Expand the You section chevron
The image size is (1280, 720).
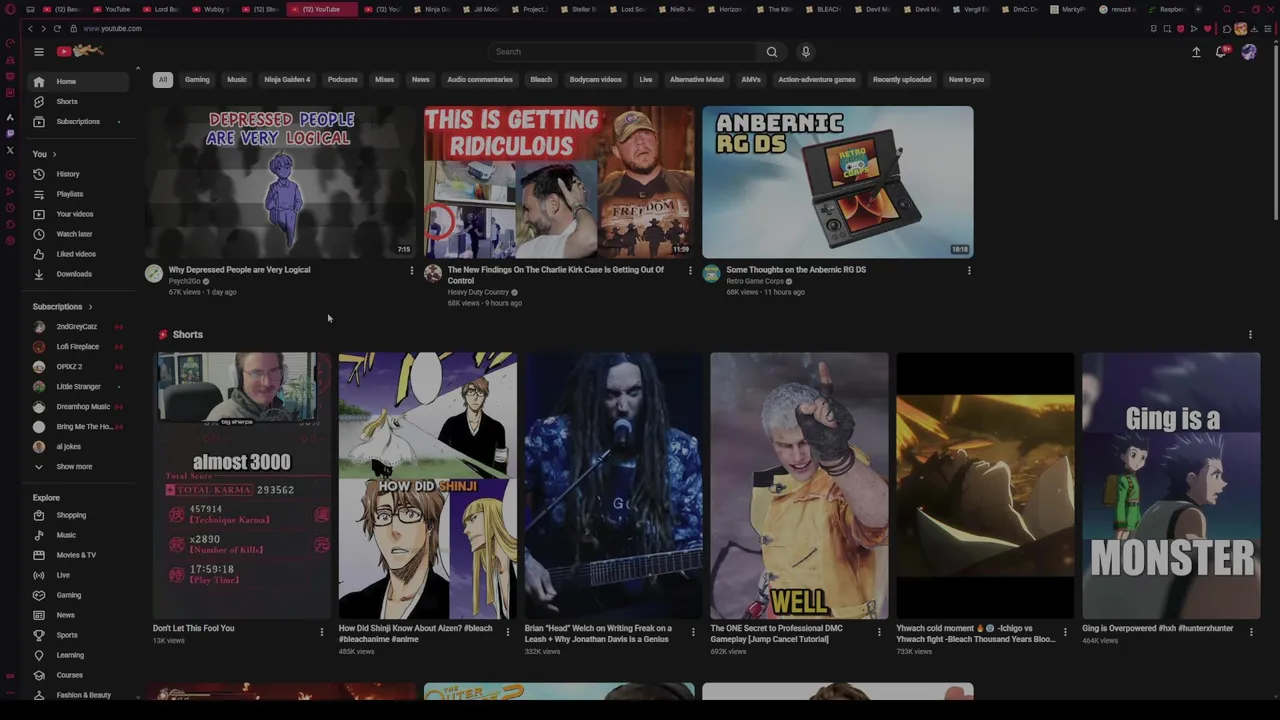coord(54,155)
